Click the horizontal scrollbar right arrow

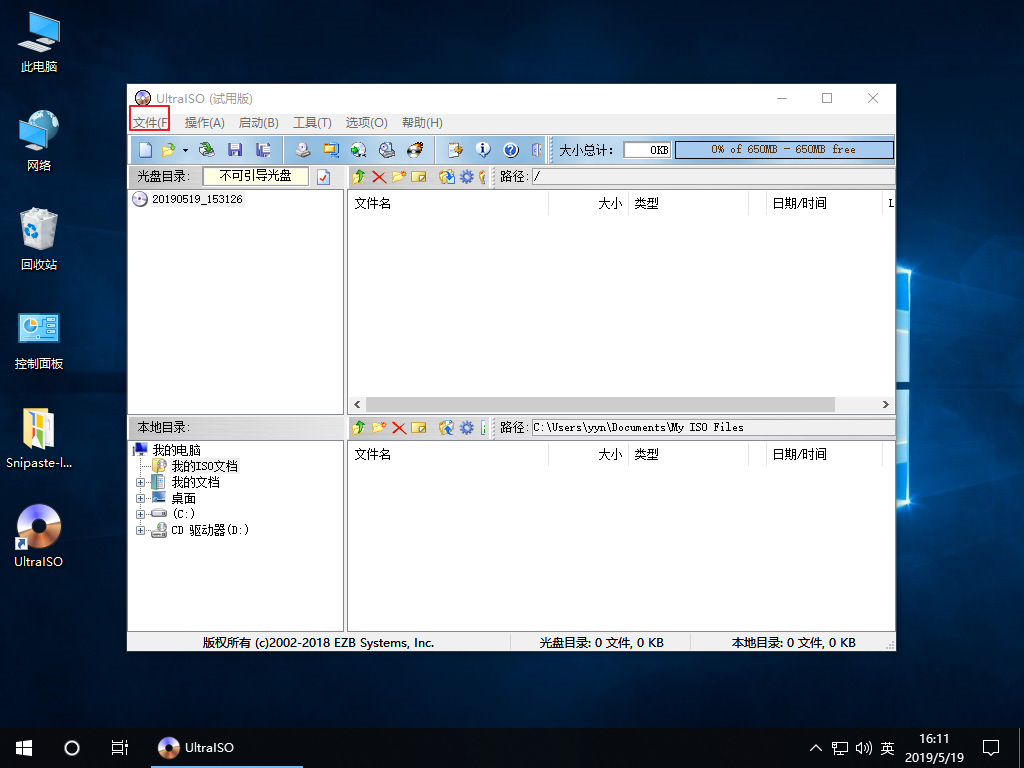[x=886, y=405]
